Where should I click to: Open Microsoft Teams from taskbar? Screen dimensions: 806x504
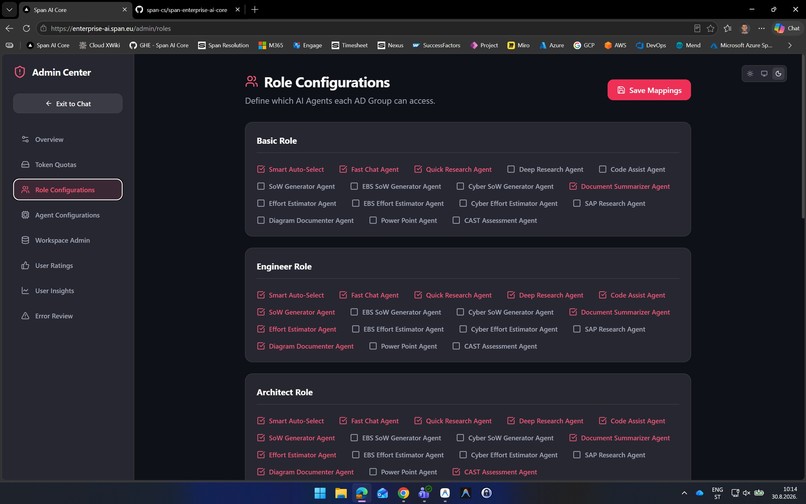[x=424, y=493]
